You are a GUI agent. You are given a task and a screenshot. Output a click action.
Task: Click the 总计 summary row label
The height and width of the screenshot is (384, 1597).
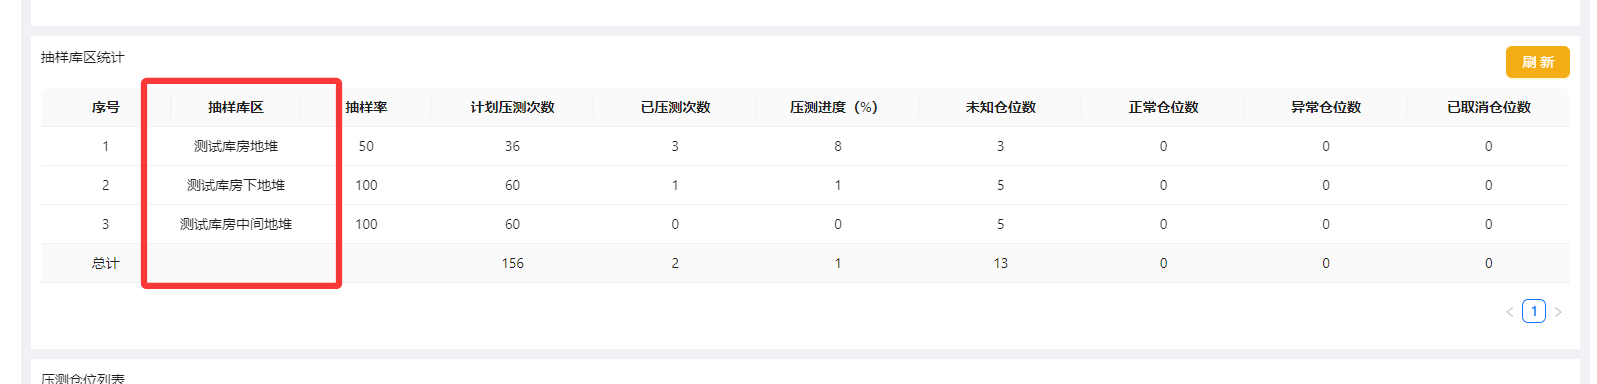[105, 263]
